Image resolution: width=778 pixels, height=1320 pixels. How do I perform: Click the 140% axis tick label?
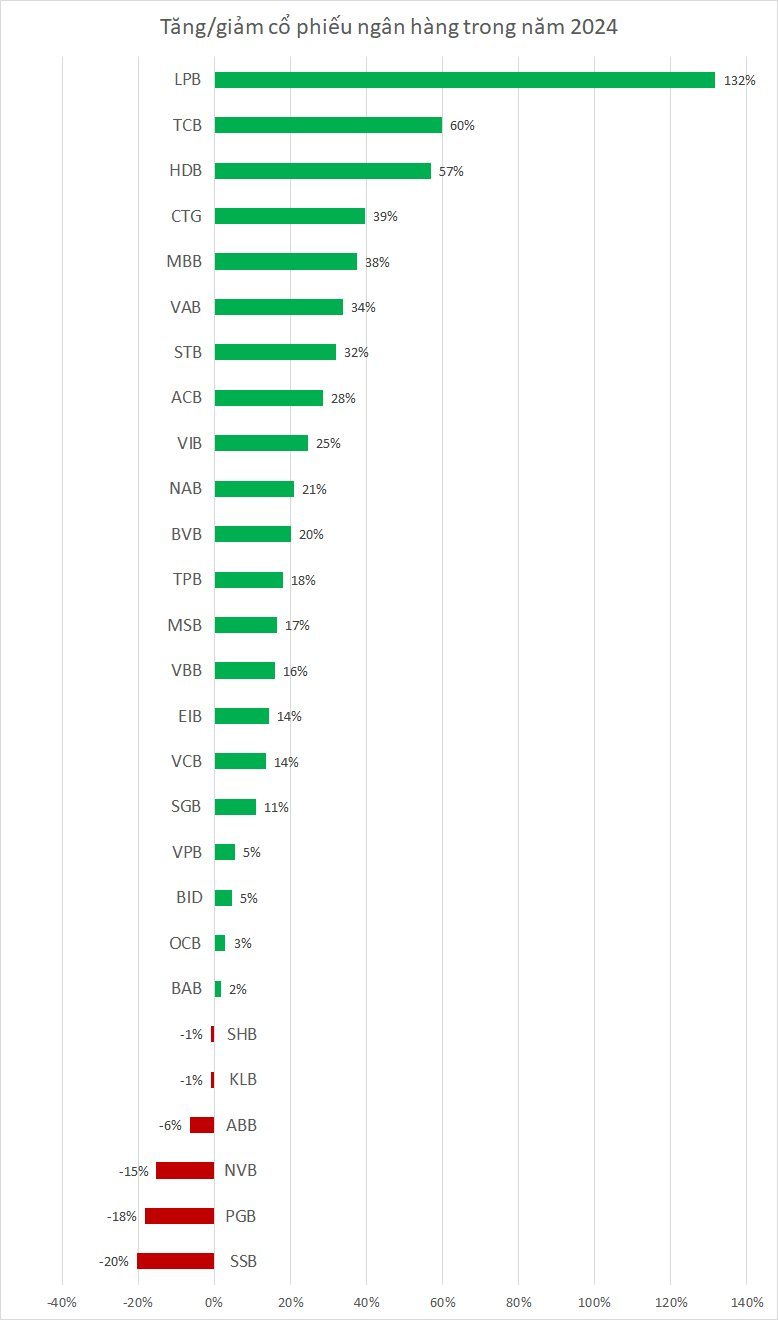click(x=747, y=1302)
